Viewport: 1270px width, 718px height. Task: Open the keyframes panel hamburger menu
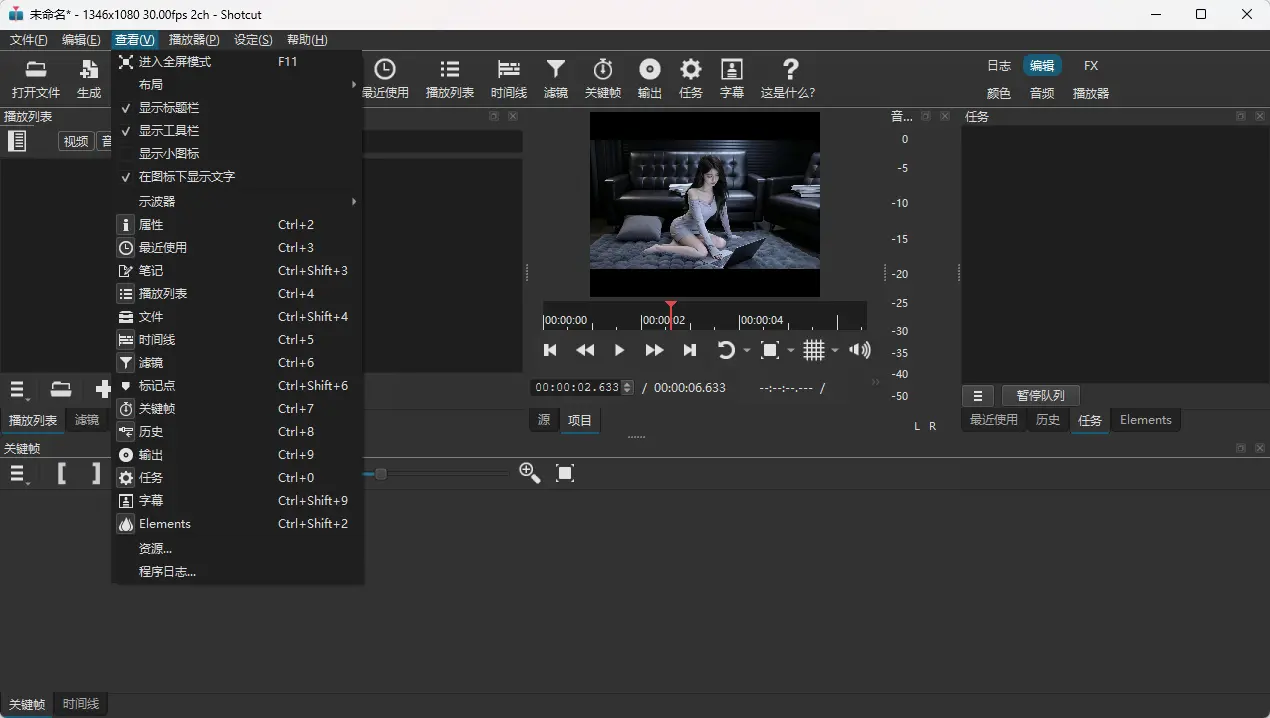pyautogui.click(x=18, y=474)
